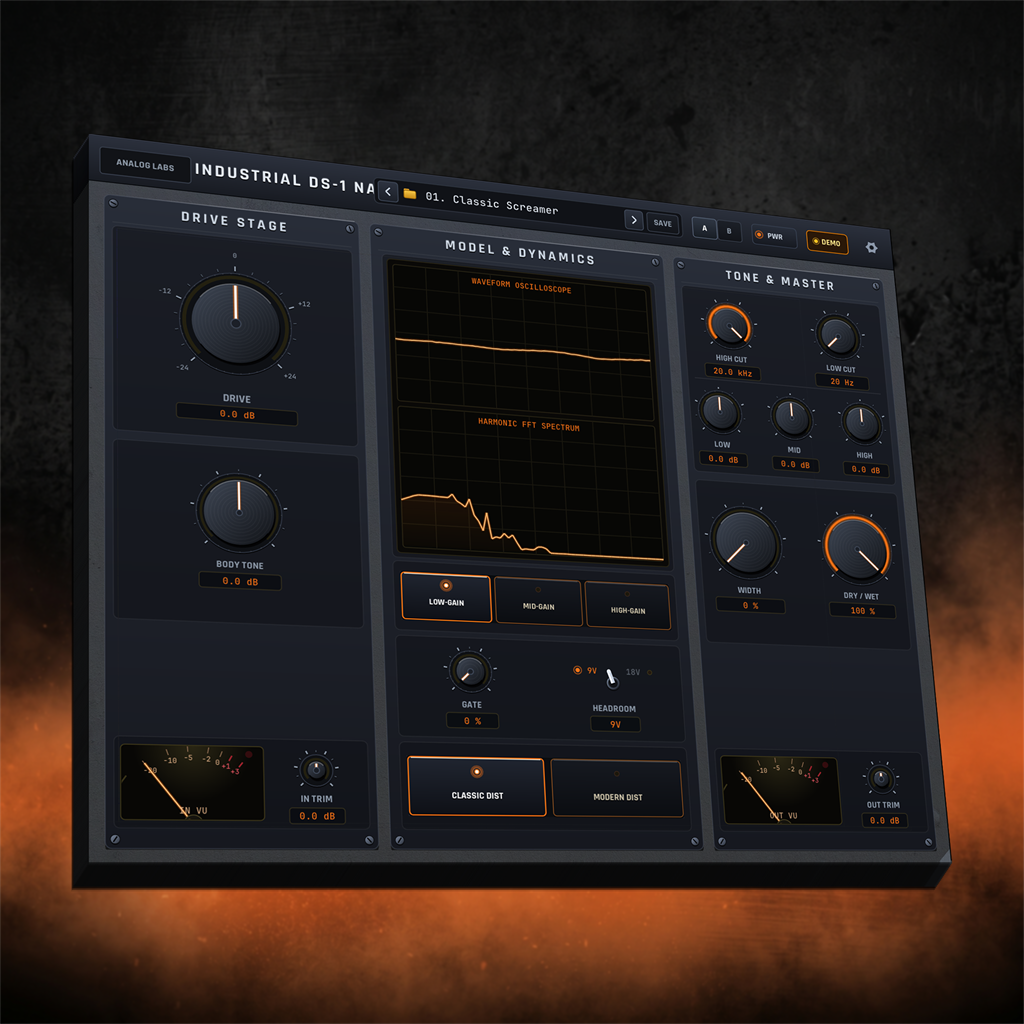Toggle the PWR power button

pos(773,236)
